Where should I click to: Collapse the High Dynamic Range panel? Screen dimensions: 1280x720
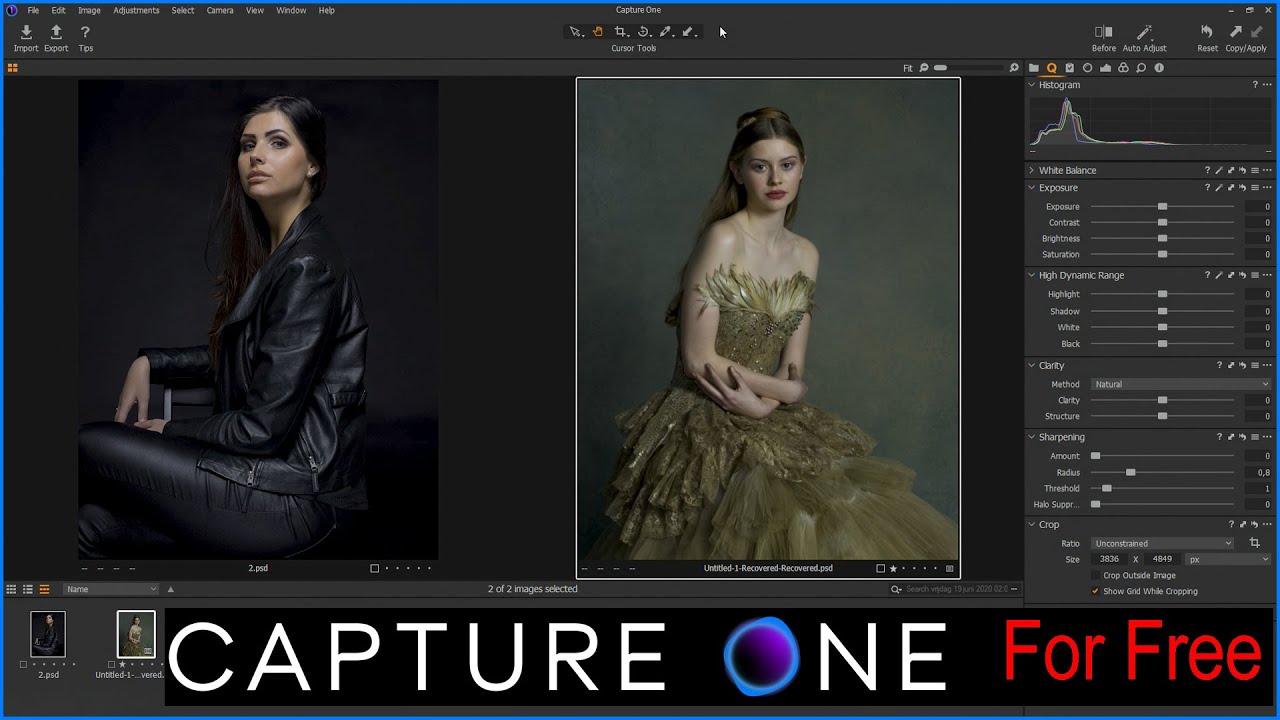click(x=1032, y=275)
